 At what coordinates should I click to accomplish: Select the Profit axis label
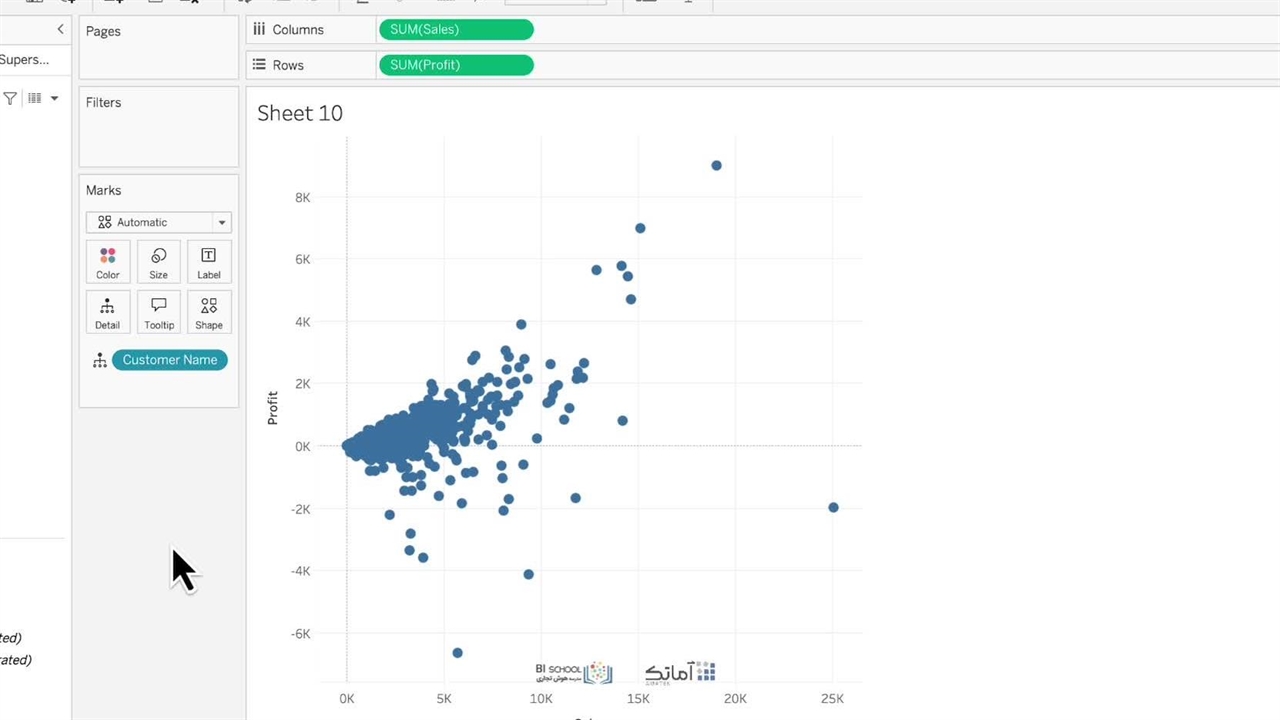pos(273,408)
